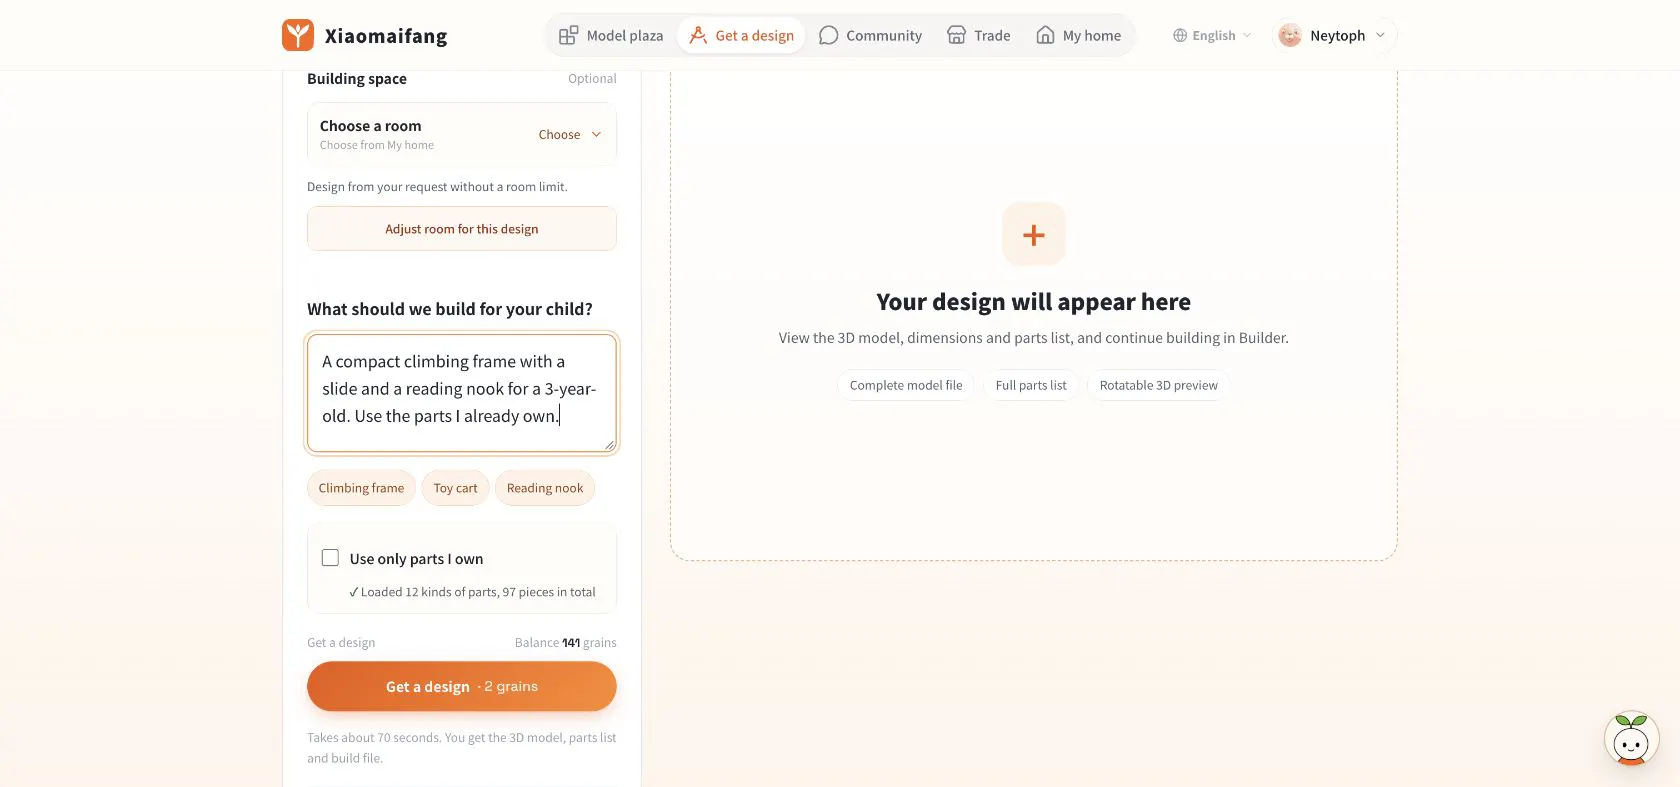
Task: Enable Use only parts I own checkbox
Action: 330,558
